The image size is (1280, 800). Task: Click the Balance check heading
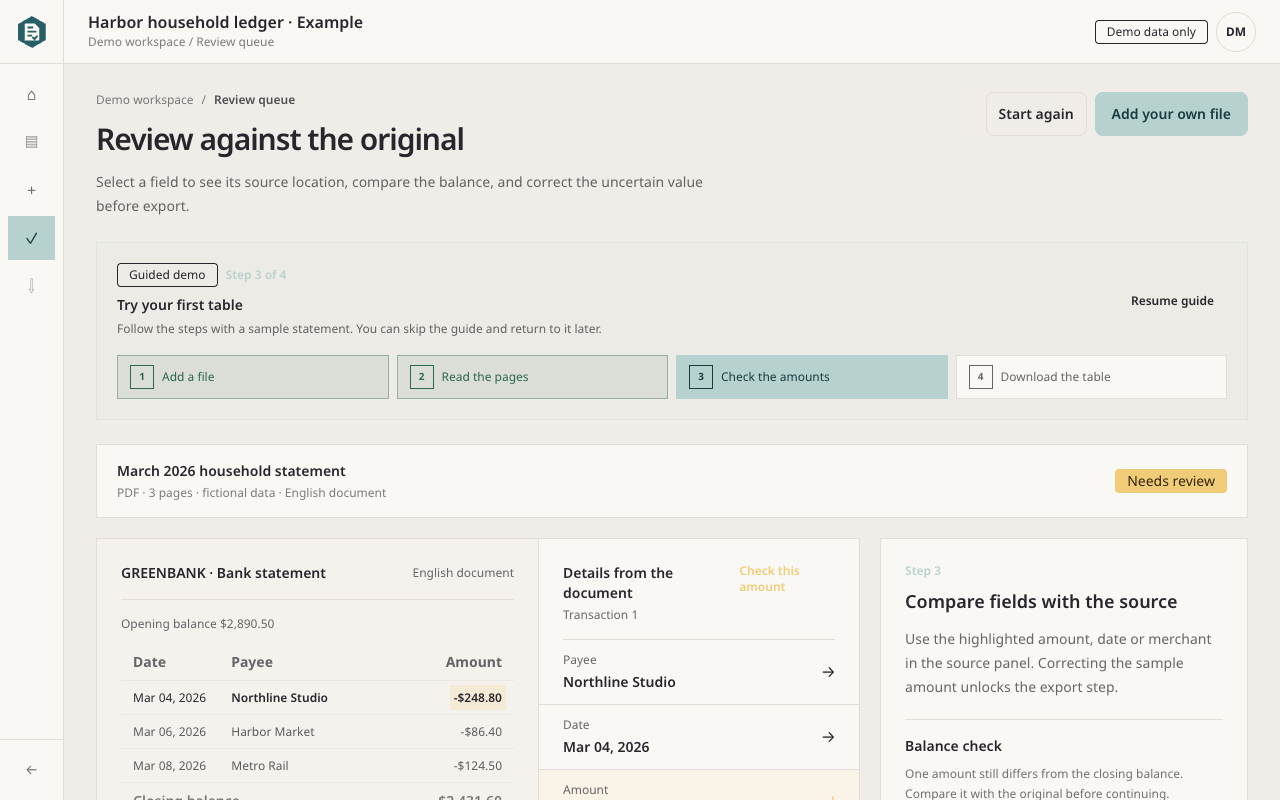953,746
